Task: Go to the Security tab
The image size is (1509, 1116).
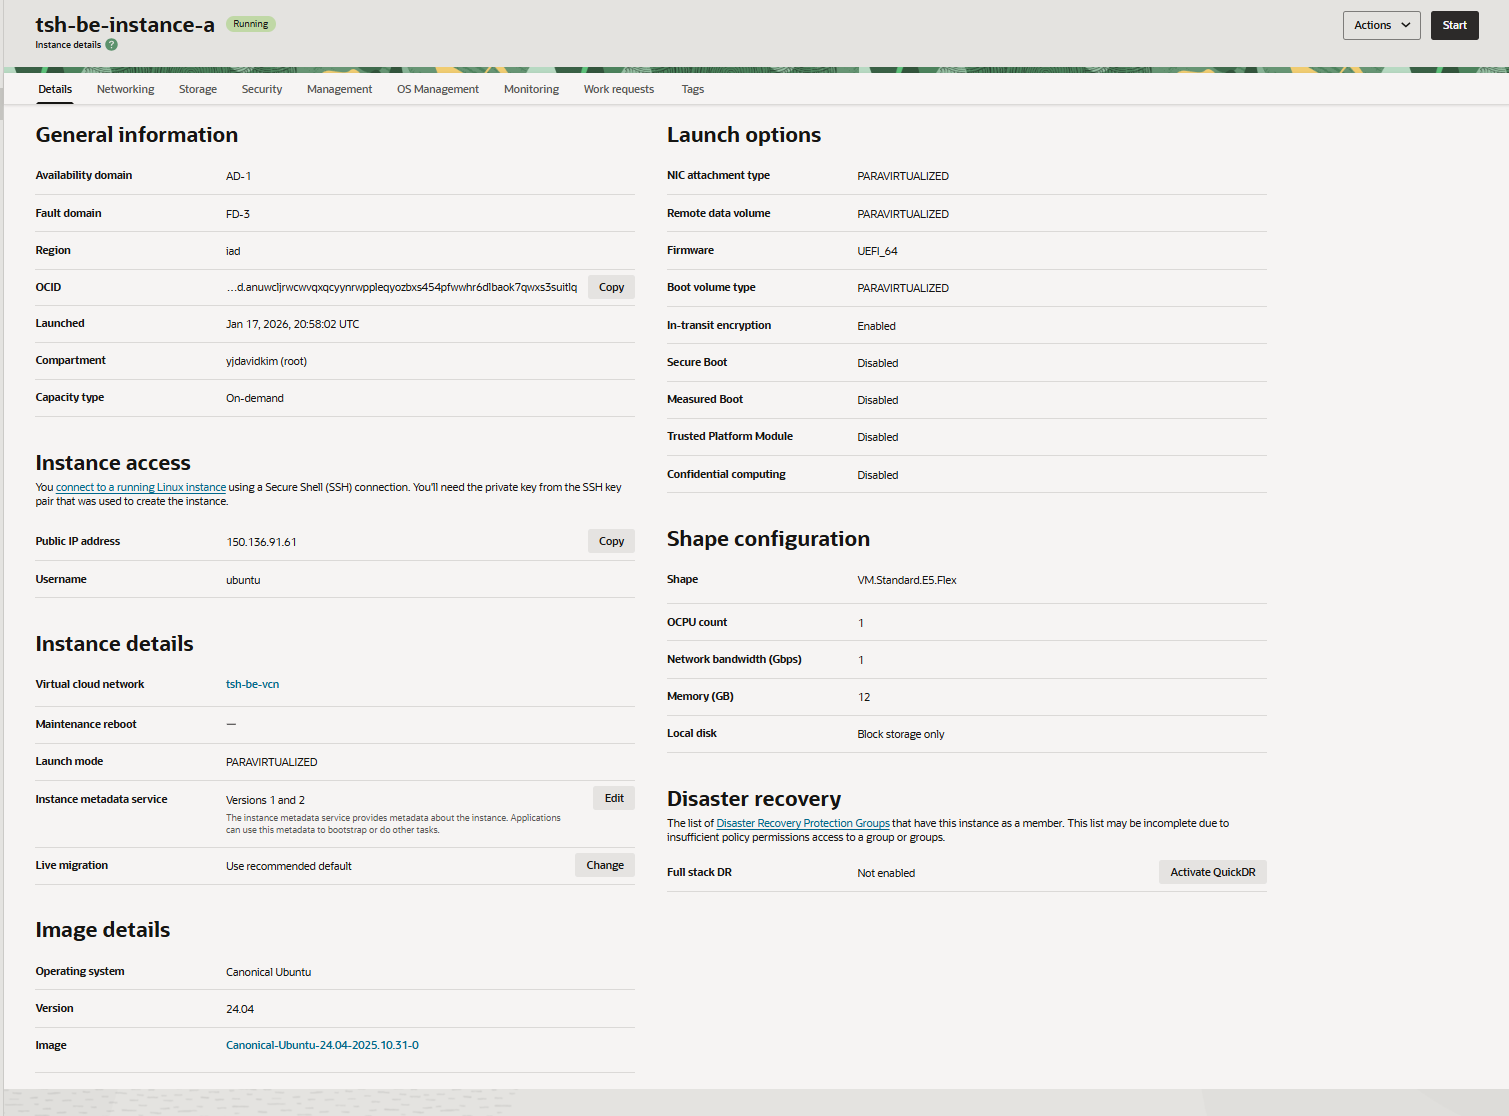Action: point(262,89)
